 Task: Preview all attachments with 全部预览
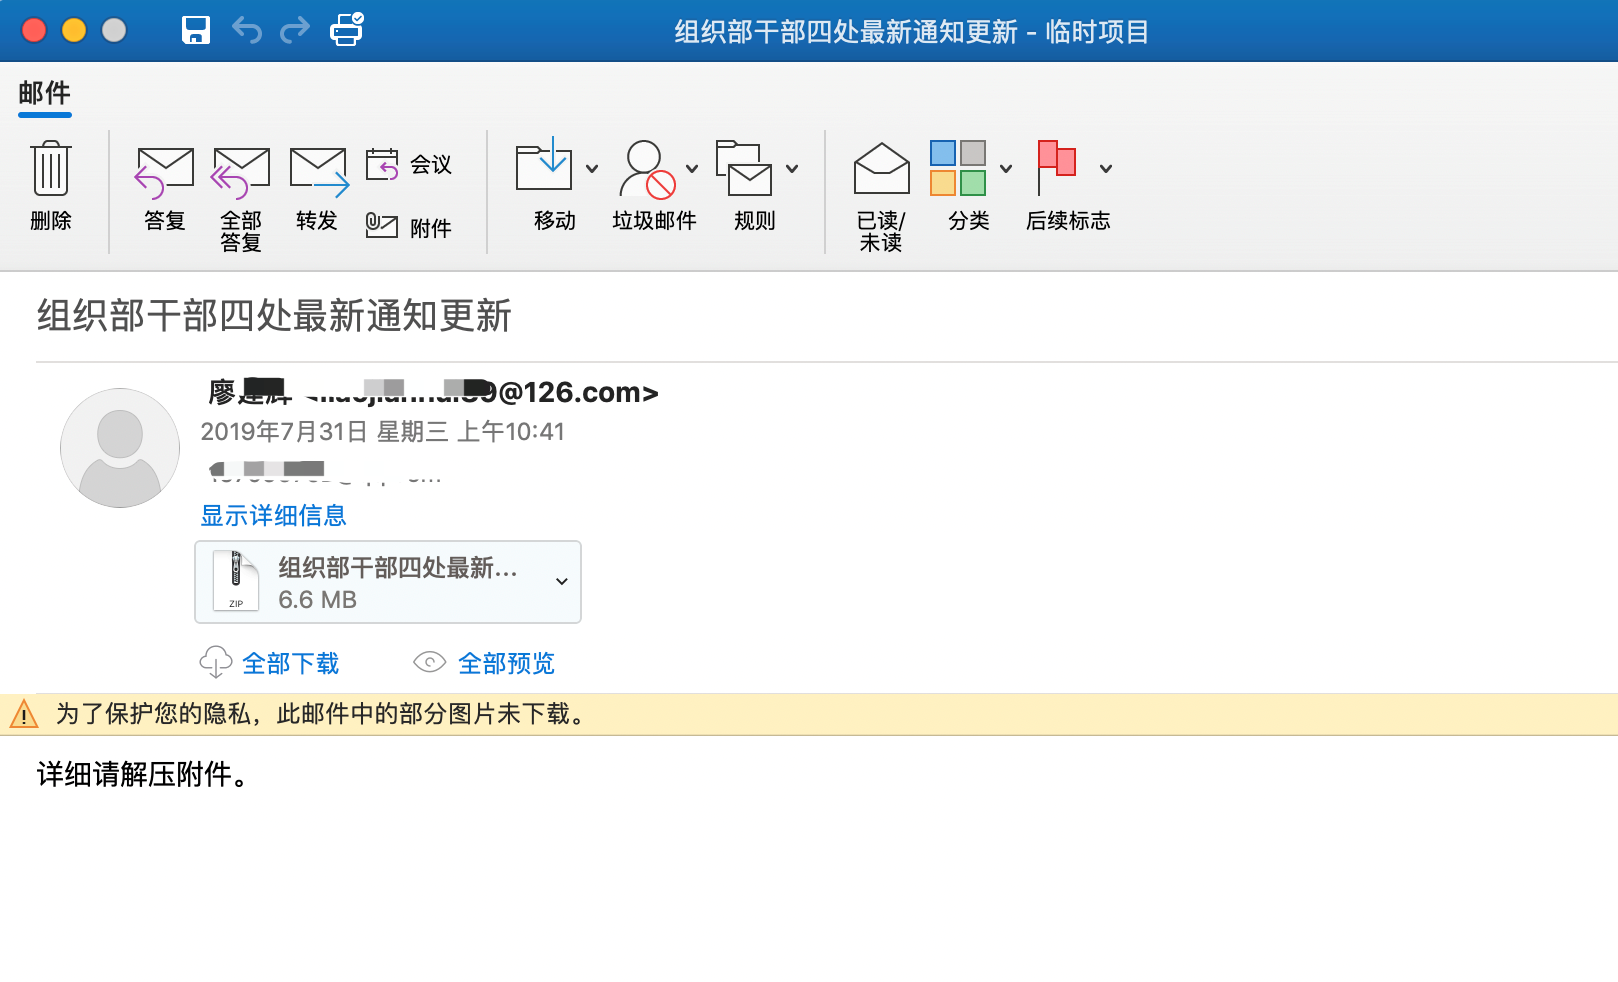(x=485, y=663)
